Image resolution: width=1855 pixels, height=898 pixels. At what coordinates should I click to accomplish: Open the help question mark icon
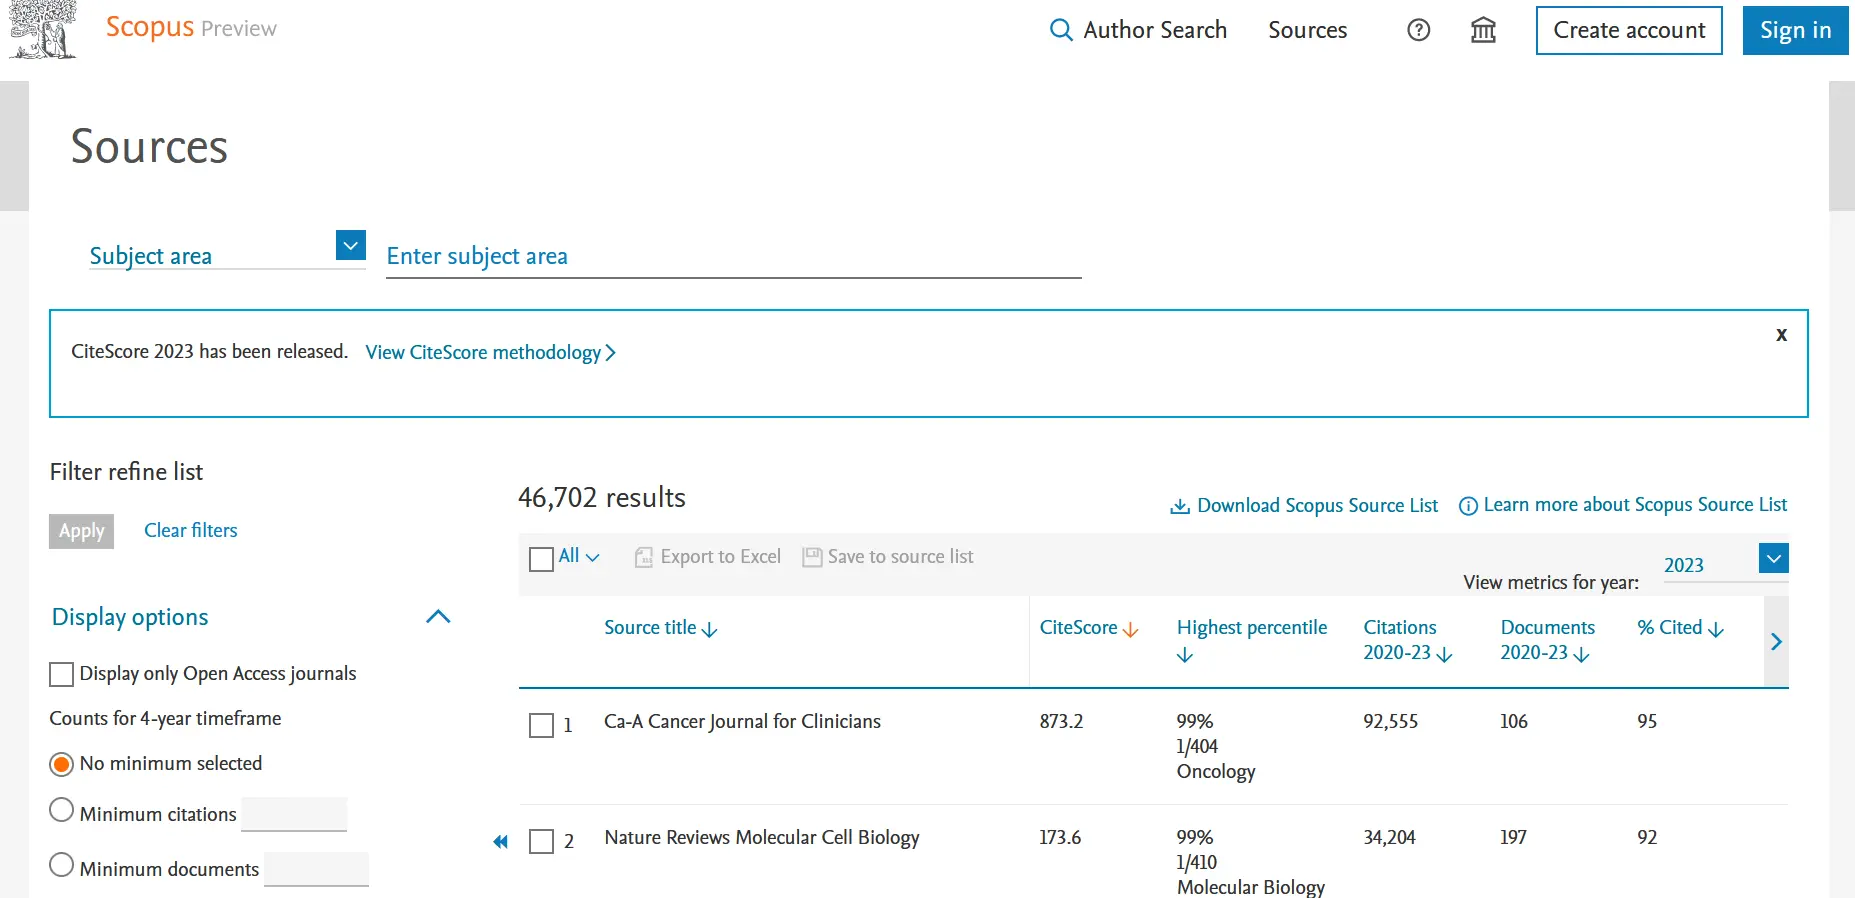[x=1418, y=30]
